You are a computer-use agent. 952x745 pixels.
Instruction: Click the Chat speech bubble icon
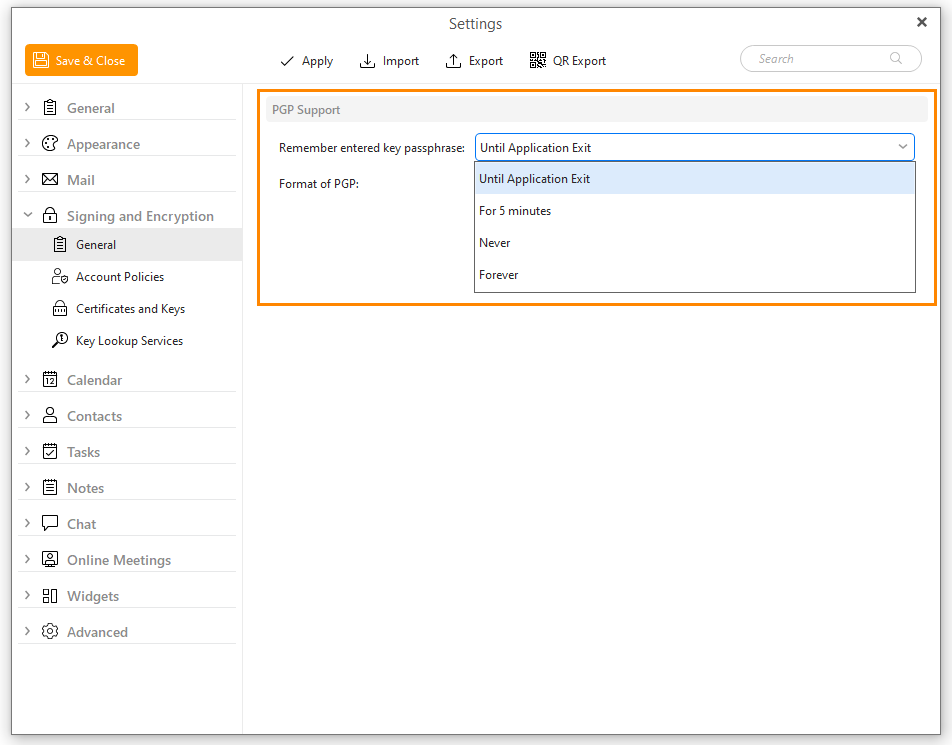tap(50, 523)
